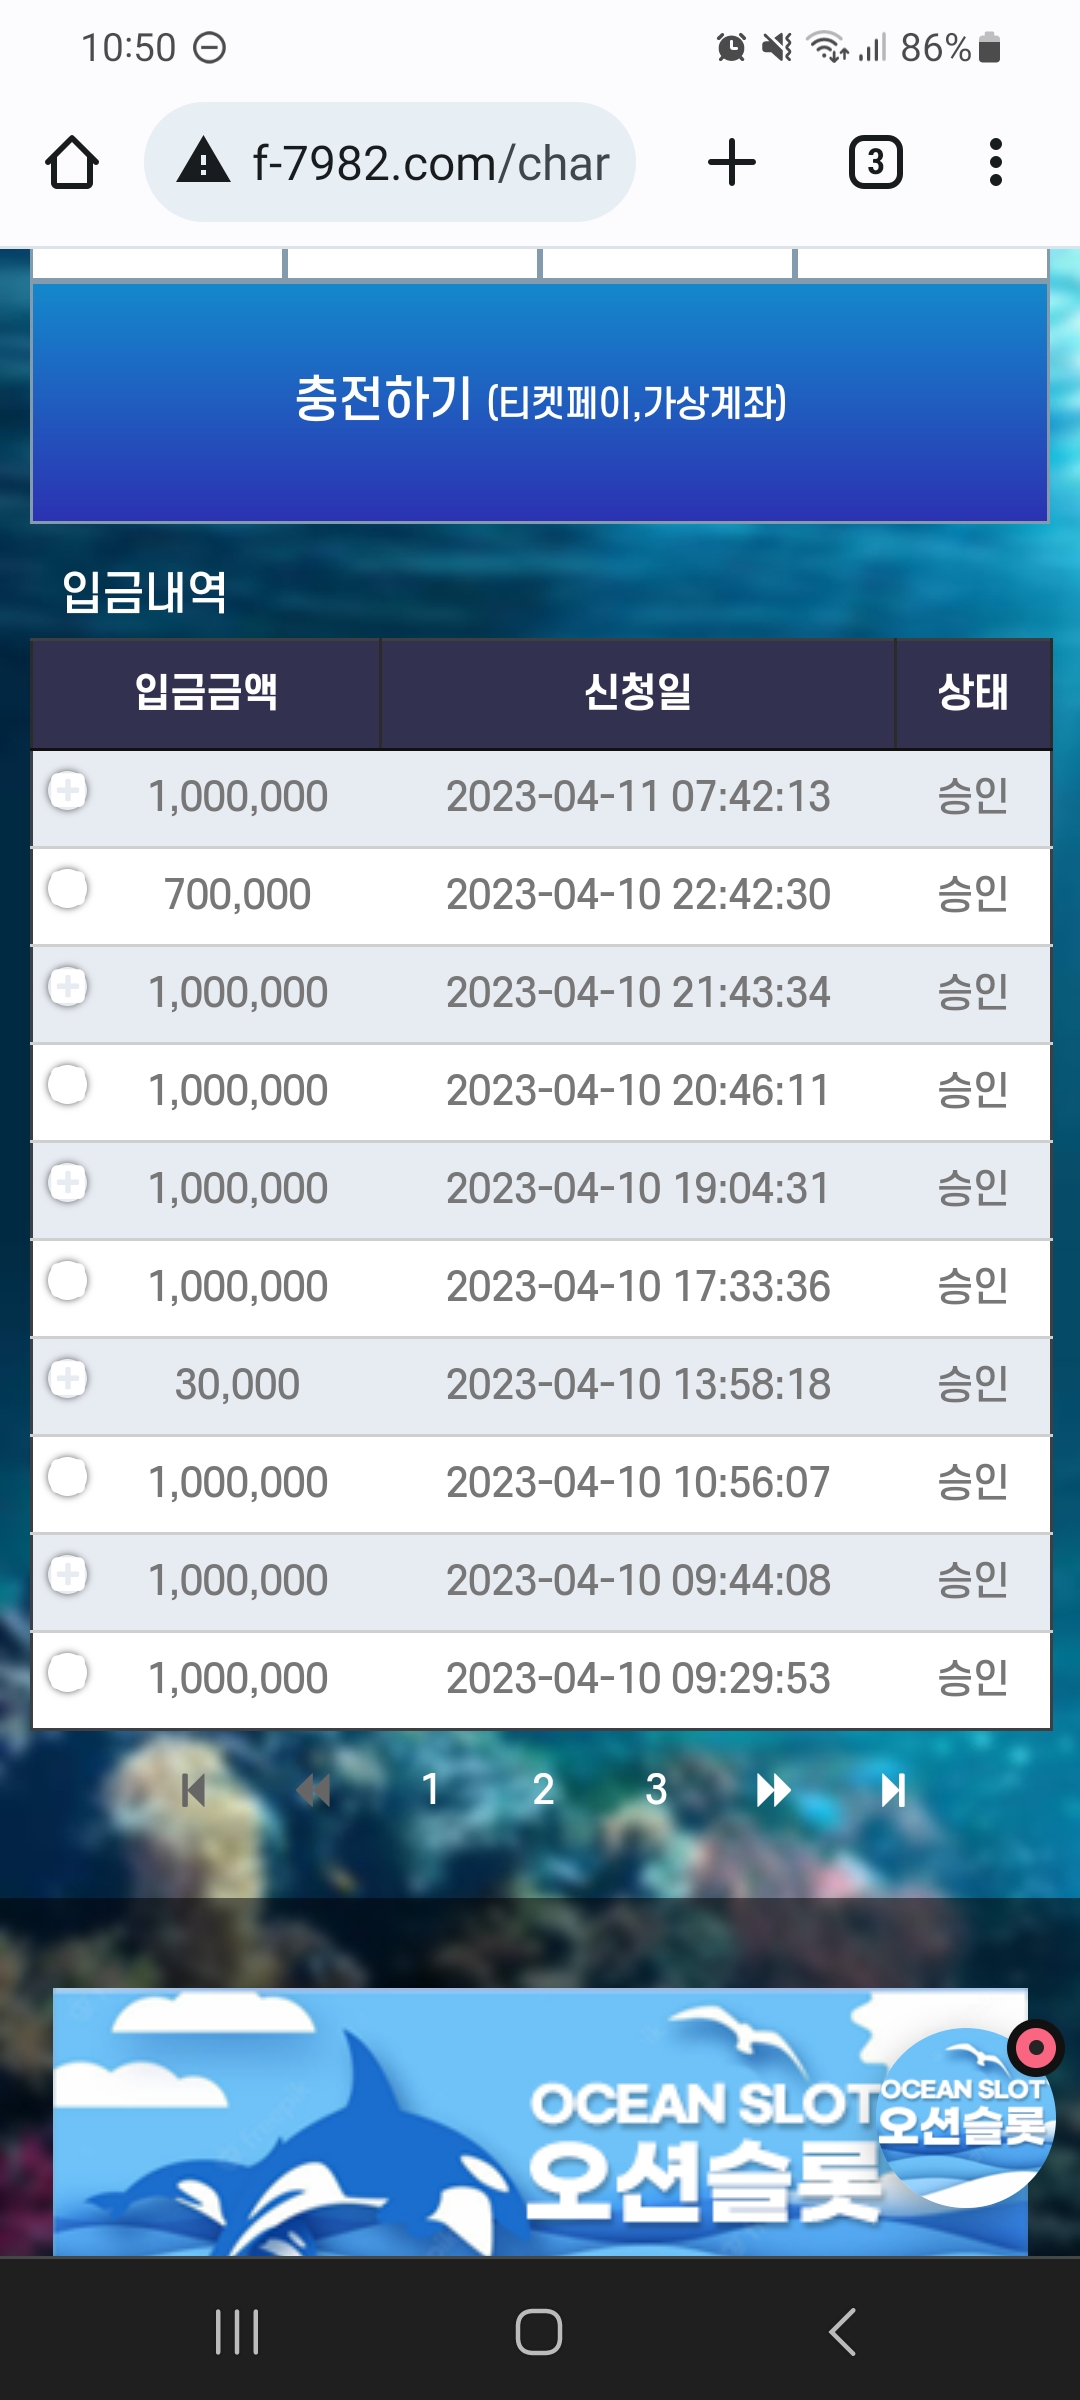The image size is (1080, 2400).
Task: Open the tab switcher showing 3 tabs
Action: pyautogui.click(x=876, y=163)
